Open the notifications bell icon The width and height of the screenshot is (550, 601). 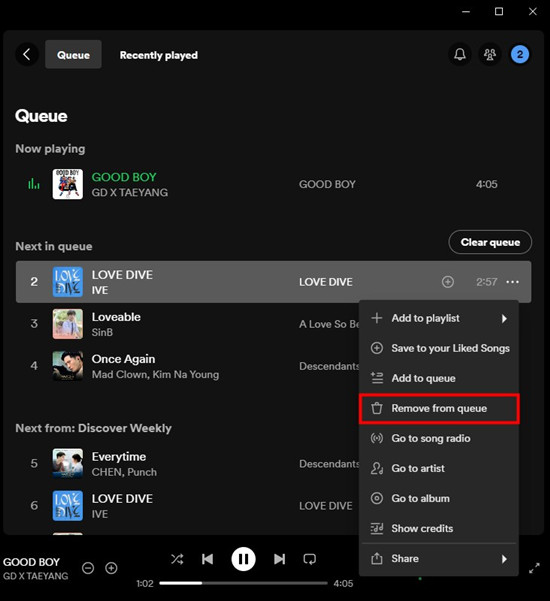pos(460,54)
